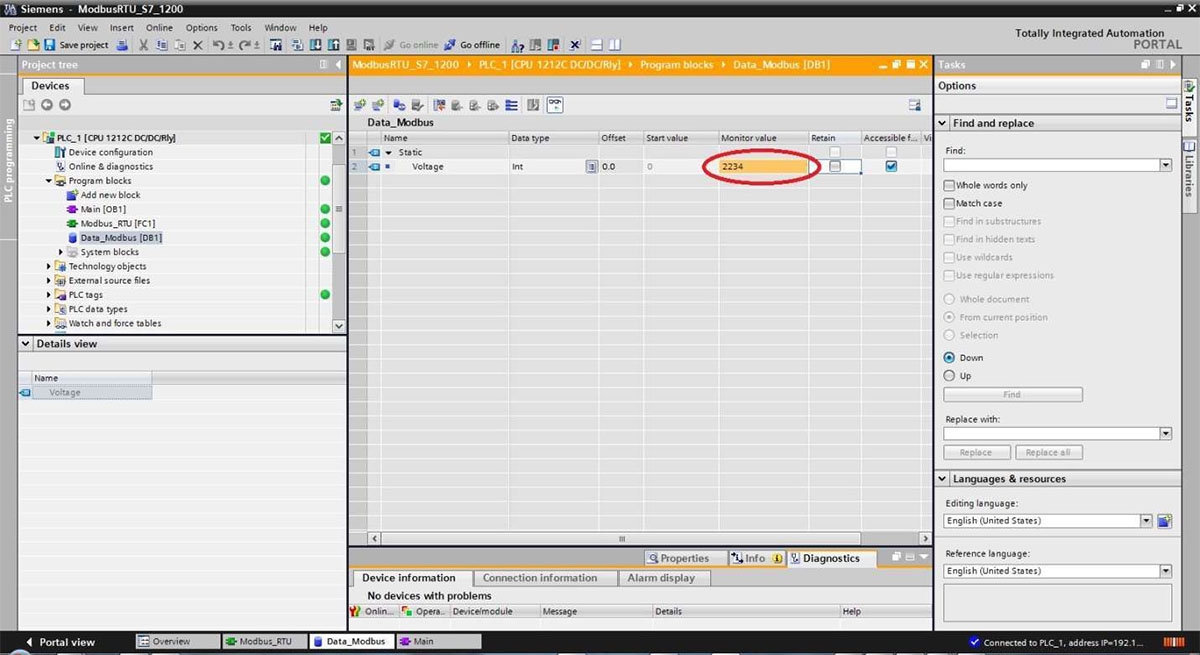1200x655 pixels.
Task: Toggle Retain checkbox for Voltage row
Action: point(835,167)
